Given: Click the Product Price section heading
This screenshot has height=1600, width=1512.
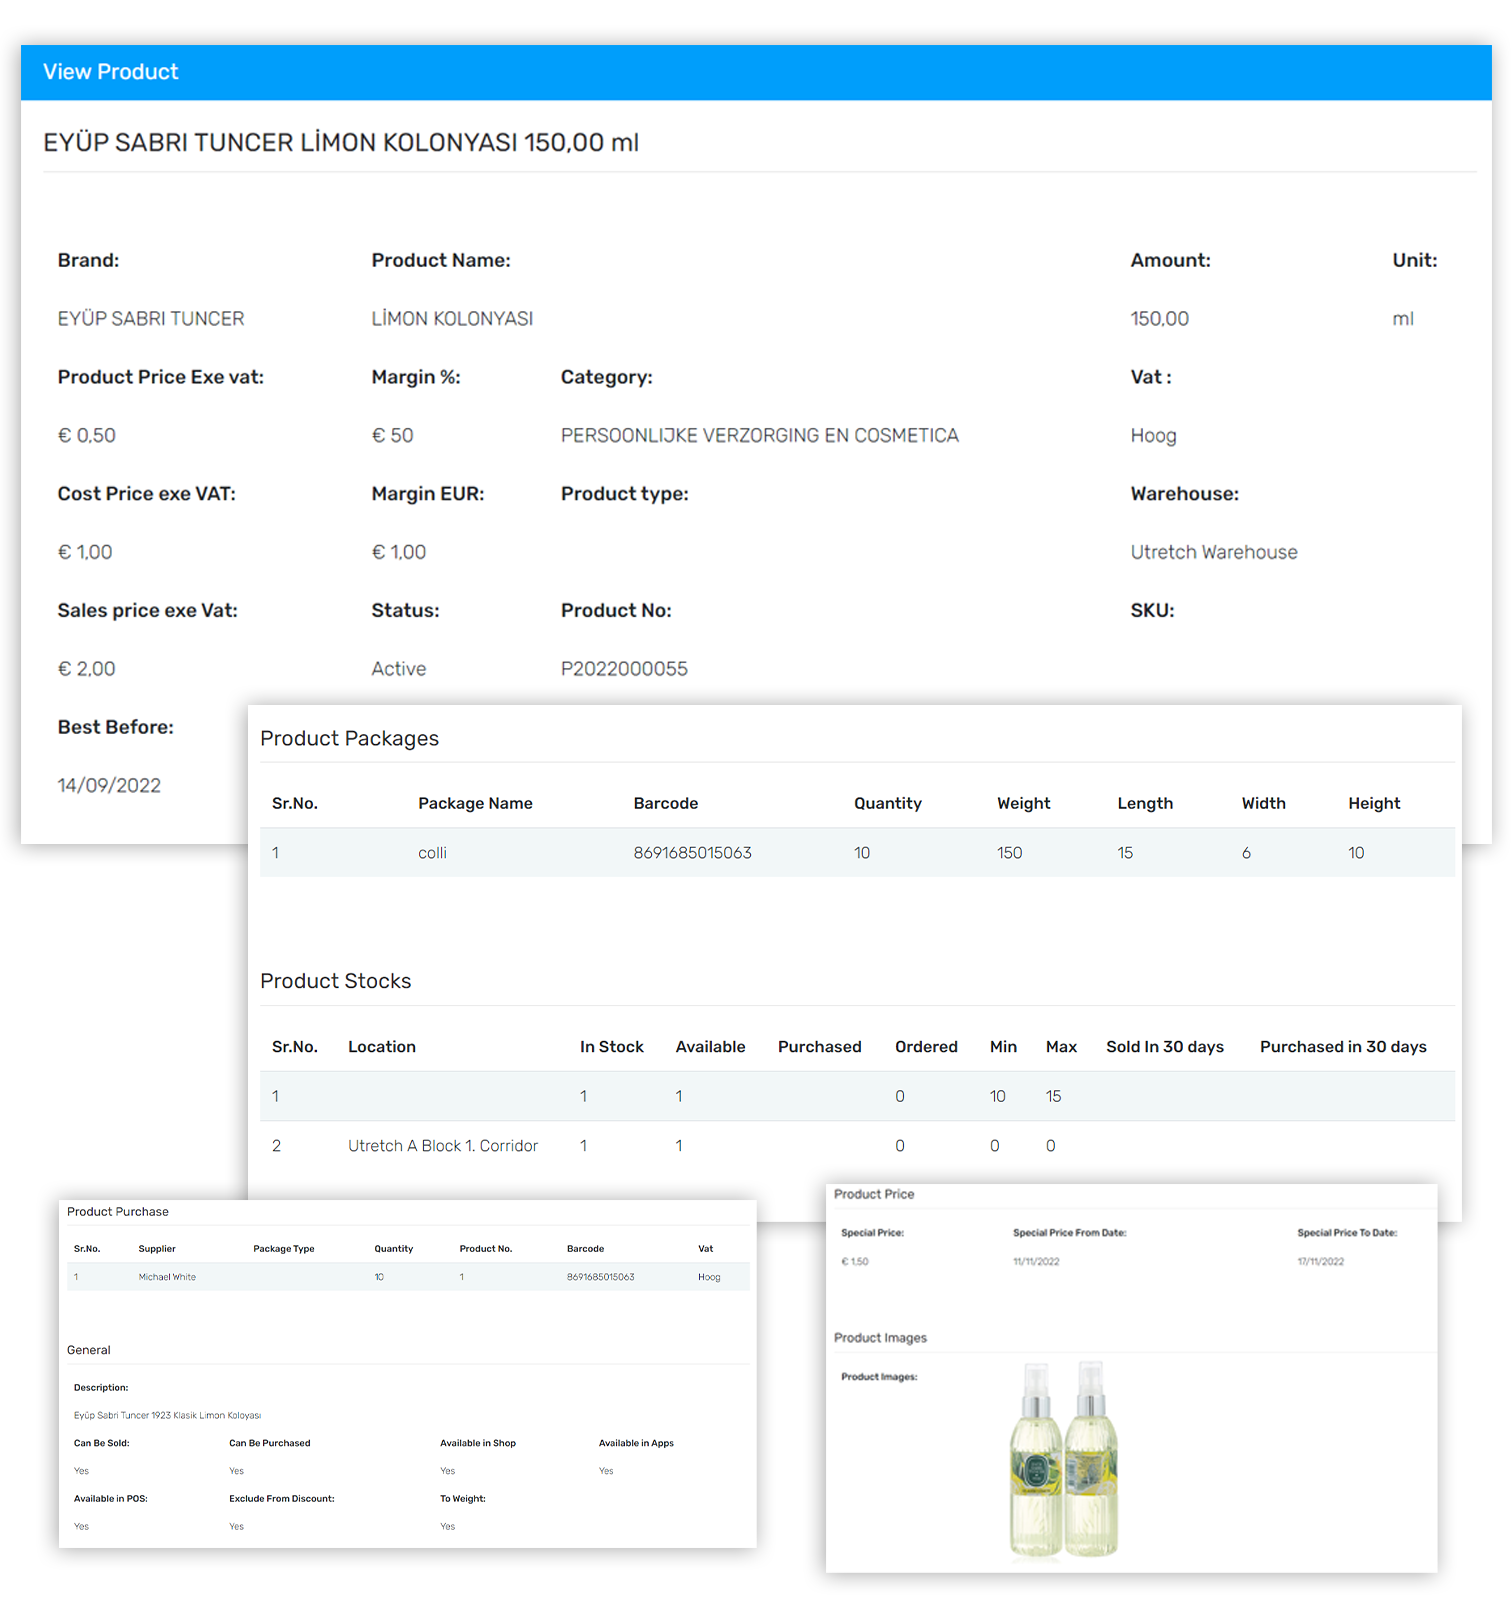Looking at the screenshot, I should coord(874,1194).
